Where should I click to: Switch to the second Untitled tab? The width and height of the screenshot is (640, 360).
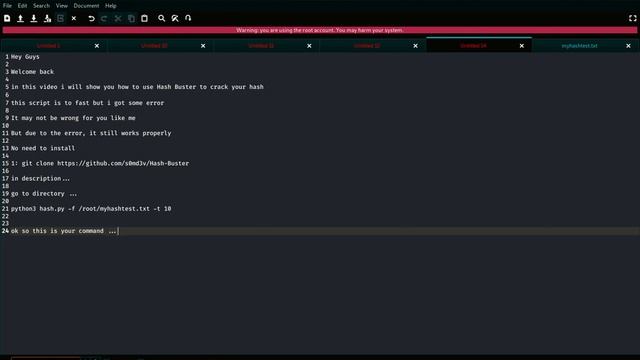click(x=154, y=46)
